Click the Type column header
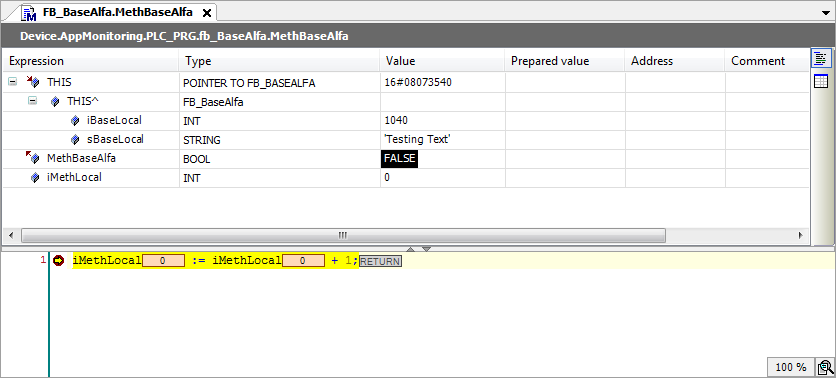 click(279, 61)
